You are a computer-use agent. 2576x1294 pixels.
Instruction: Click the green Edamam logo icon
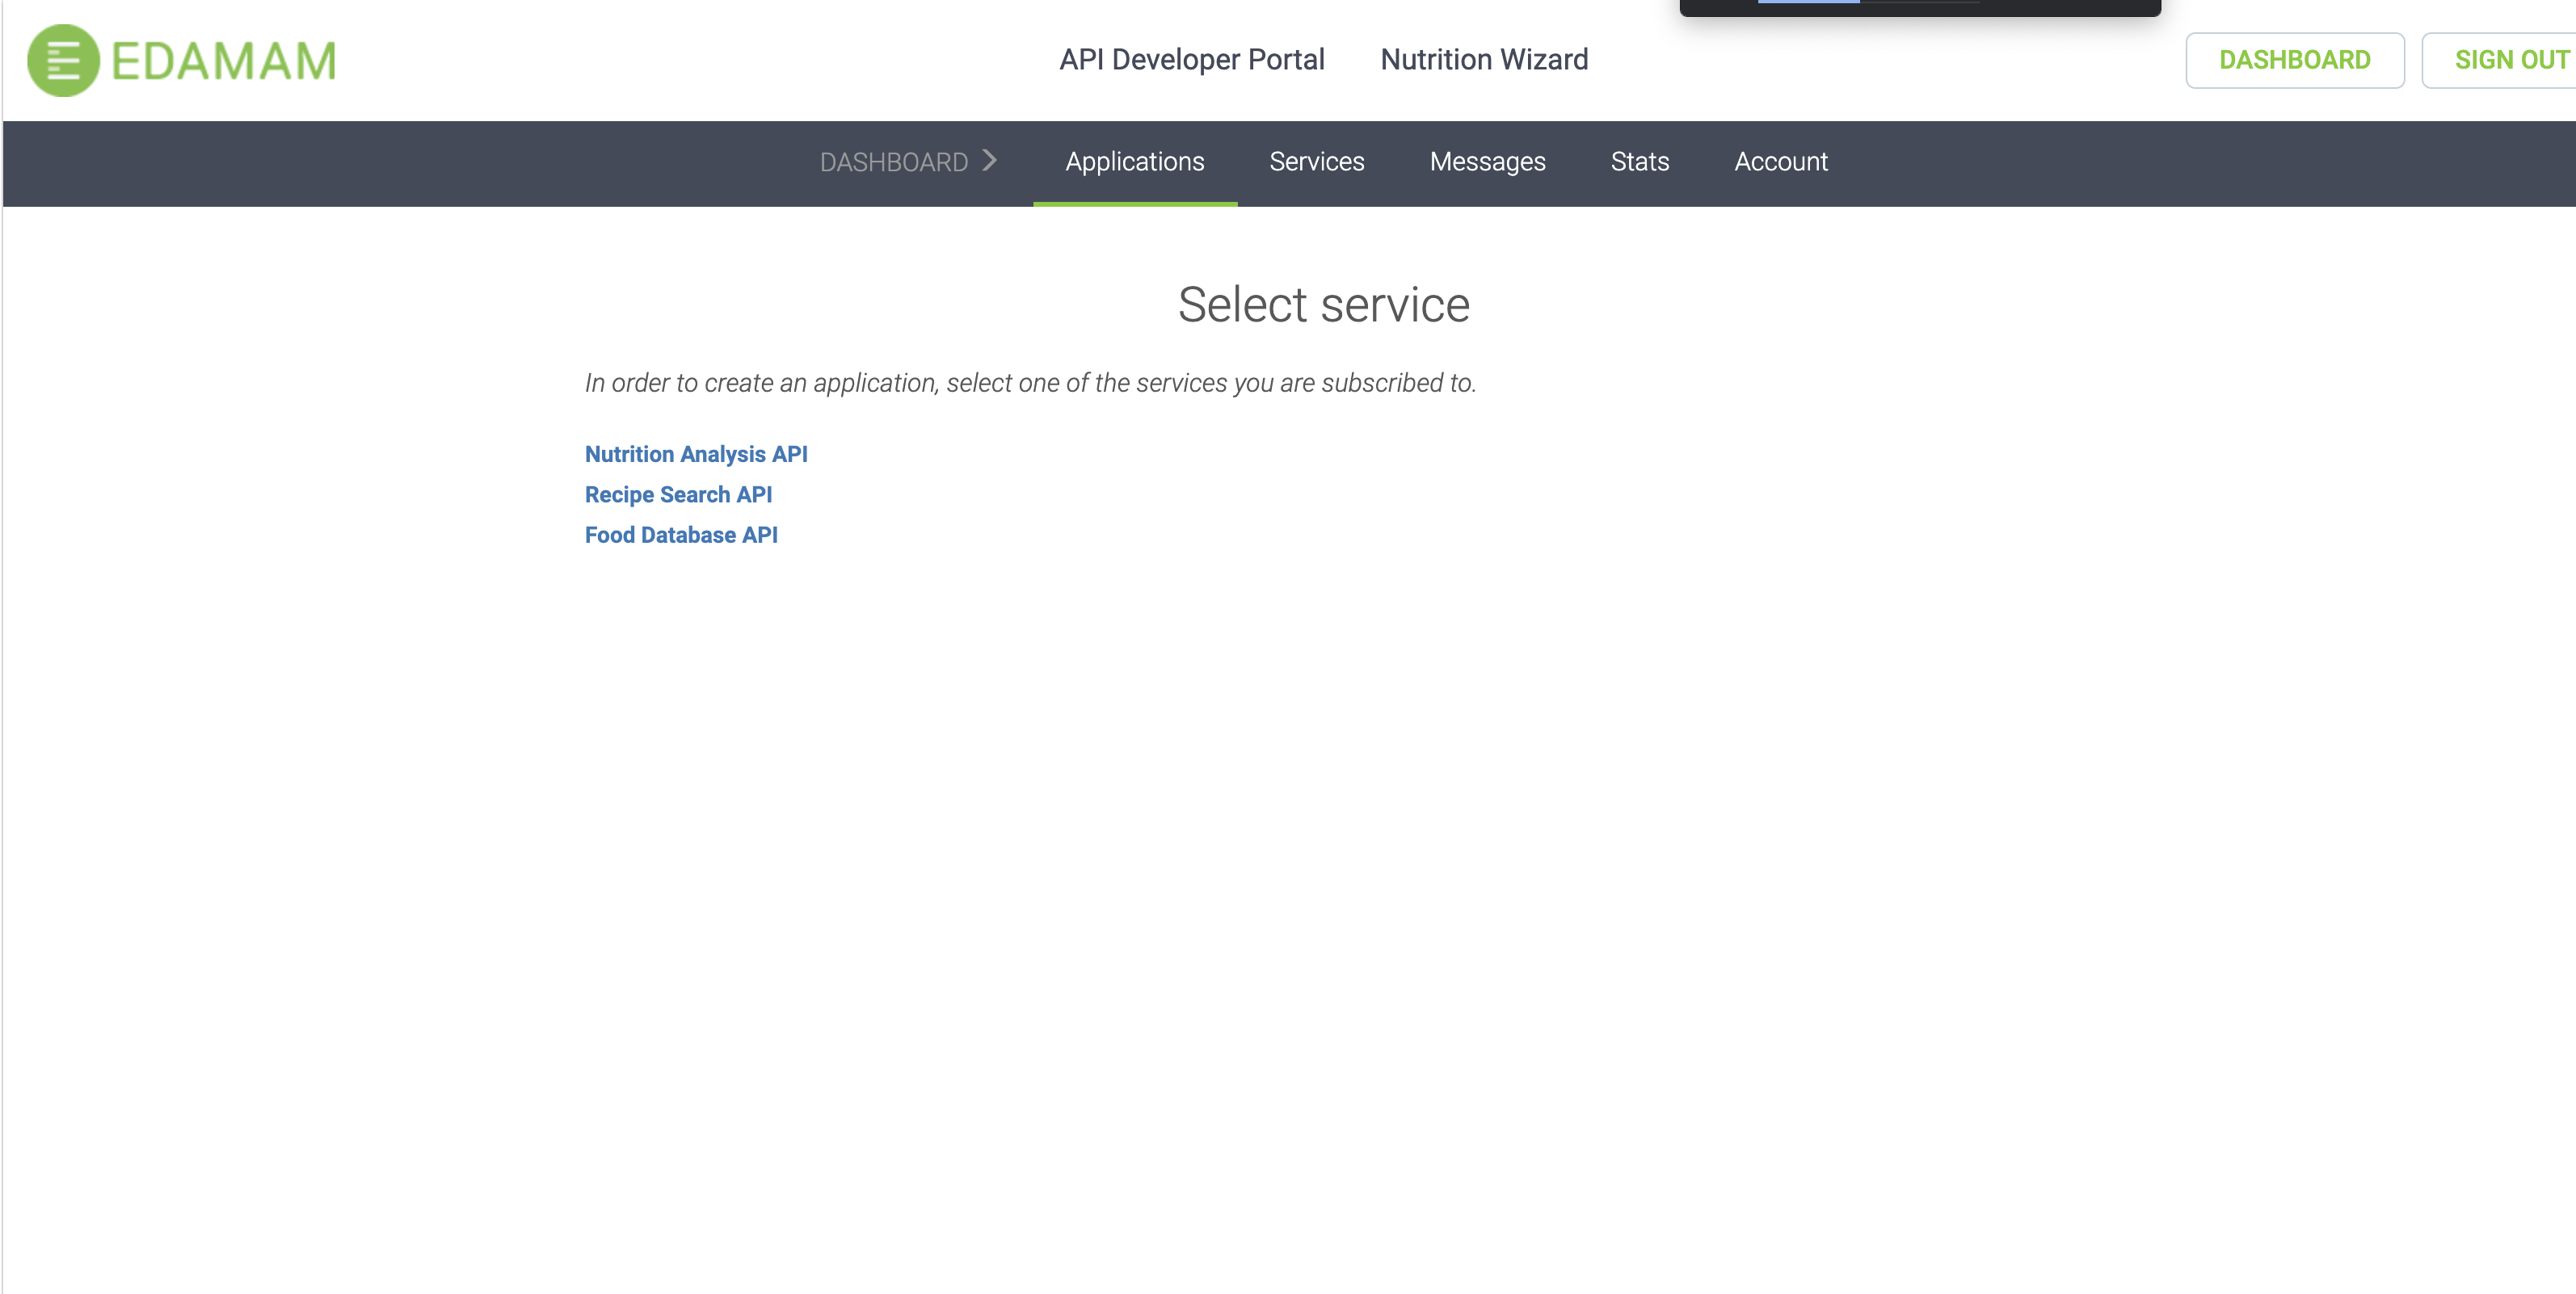click(x=63, y=61)
